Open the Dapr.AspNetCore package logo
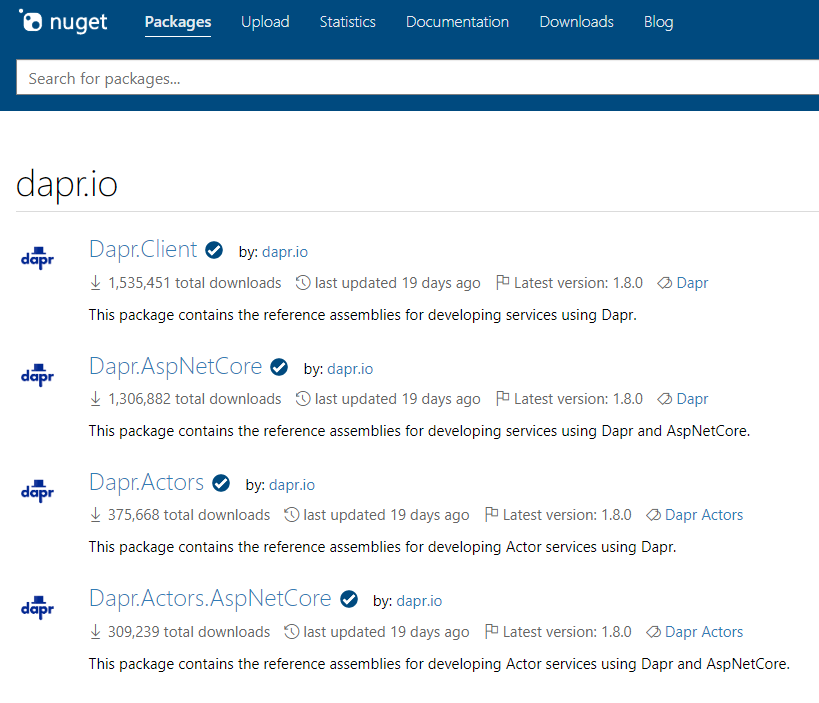This screenshot has height=703, width=819. tap(38, 375)
